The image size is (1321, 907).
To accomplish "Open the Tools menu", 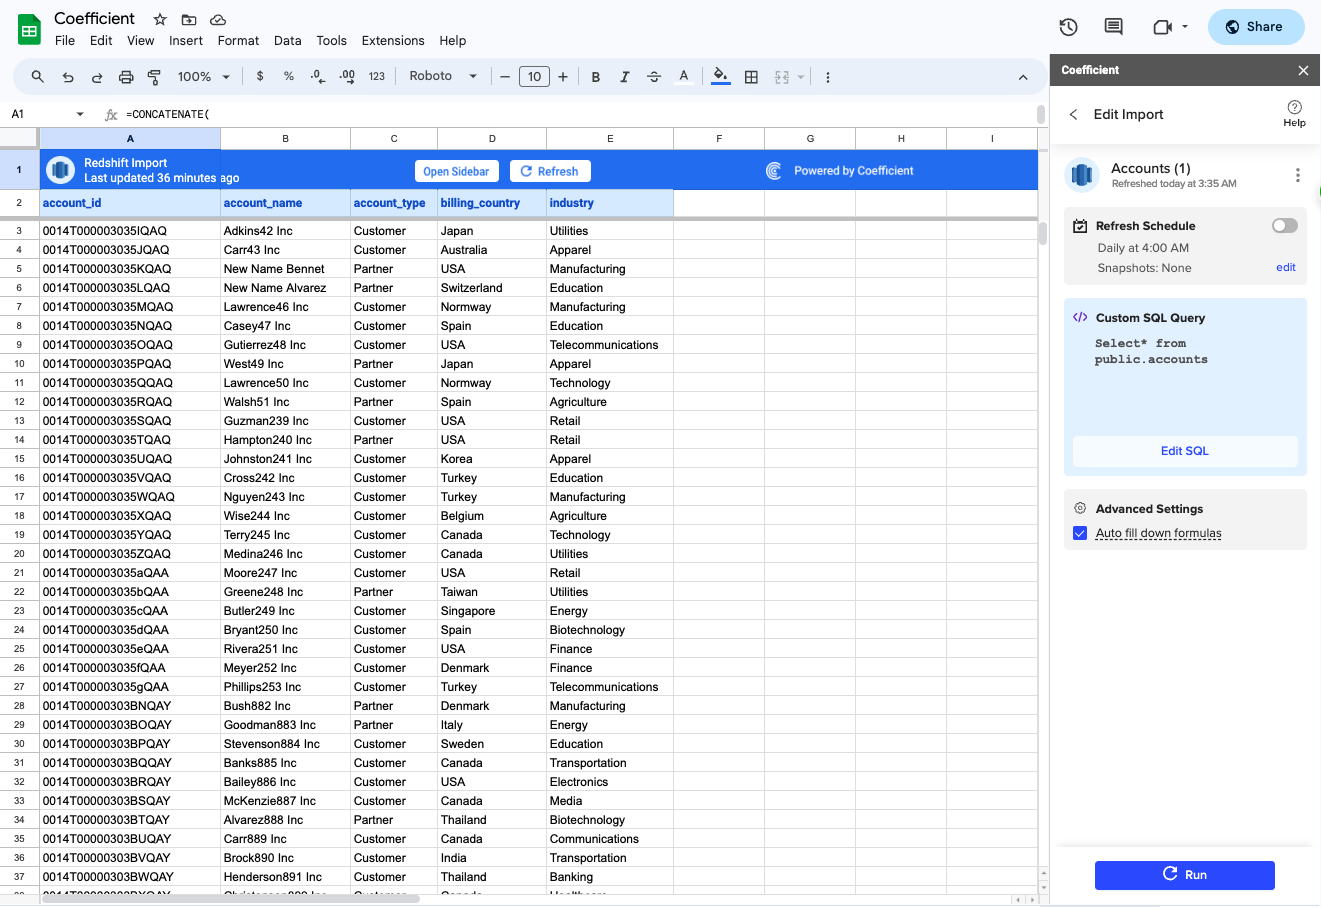I will [331, 41].
